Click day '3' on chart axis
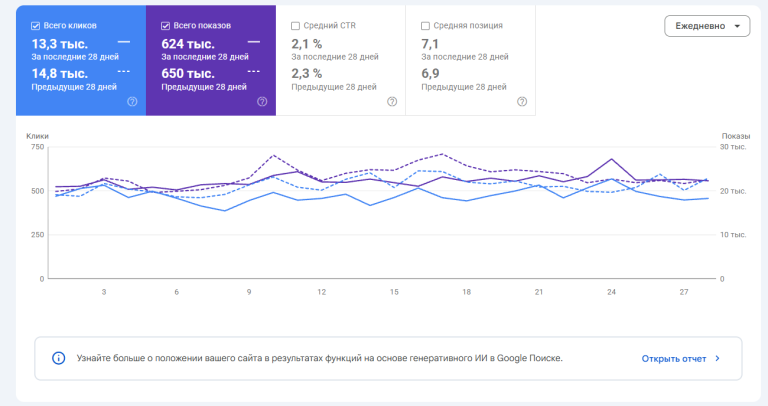The width and height of the screenshot is (768, 406). point(104,292)
